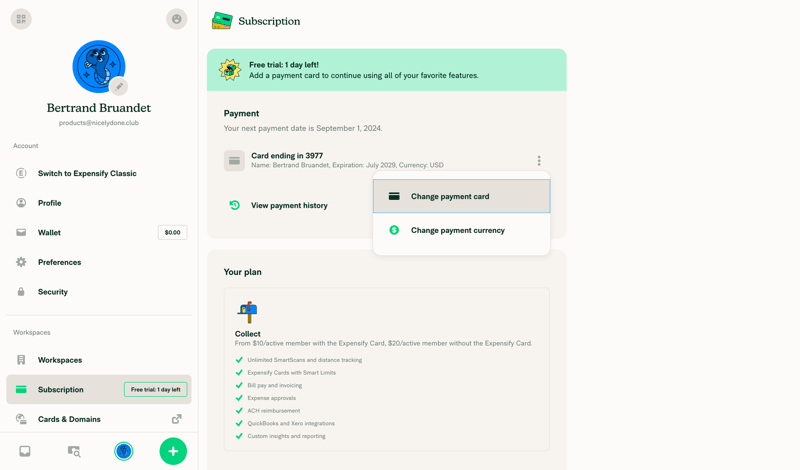Click the dollar icon for payment currency
Screen dimensions: 800x470
point(394,230)
